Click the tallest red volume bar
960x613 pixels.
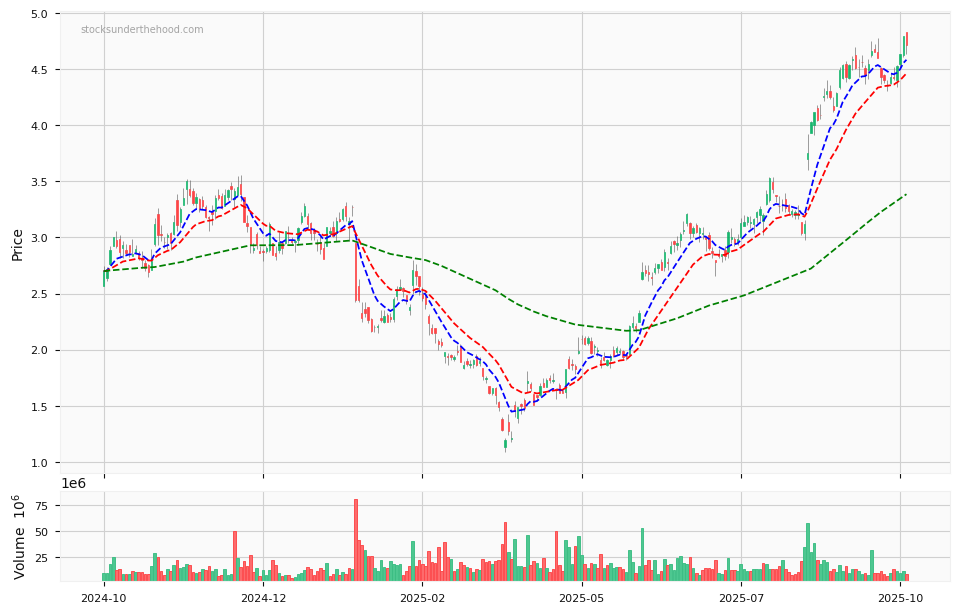pyautogui.click(x=356, y=540)
